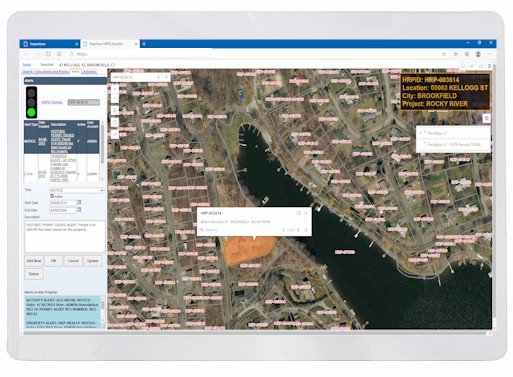513x377 pixels.
Task: Toggle the Active checkbox
Action: 52,196
